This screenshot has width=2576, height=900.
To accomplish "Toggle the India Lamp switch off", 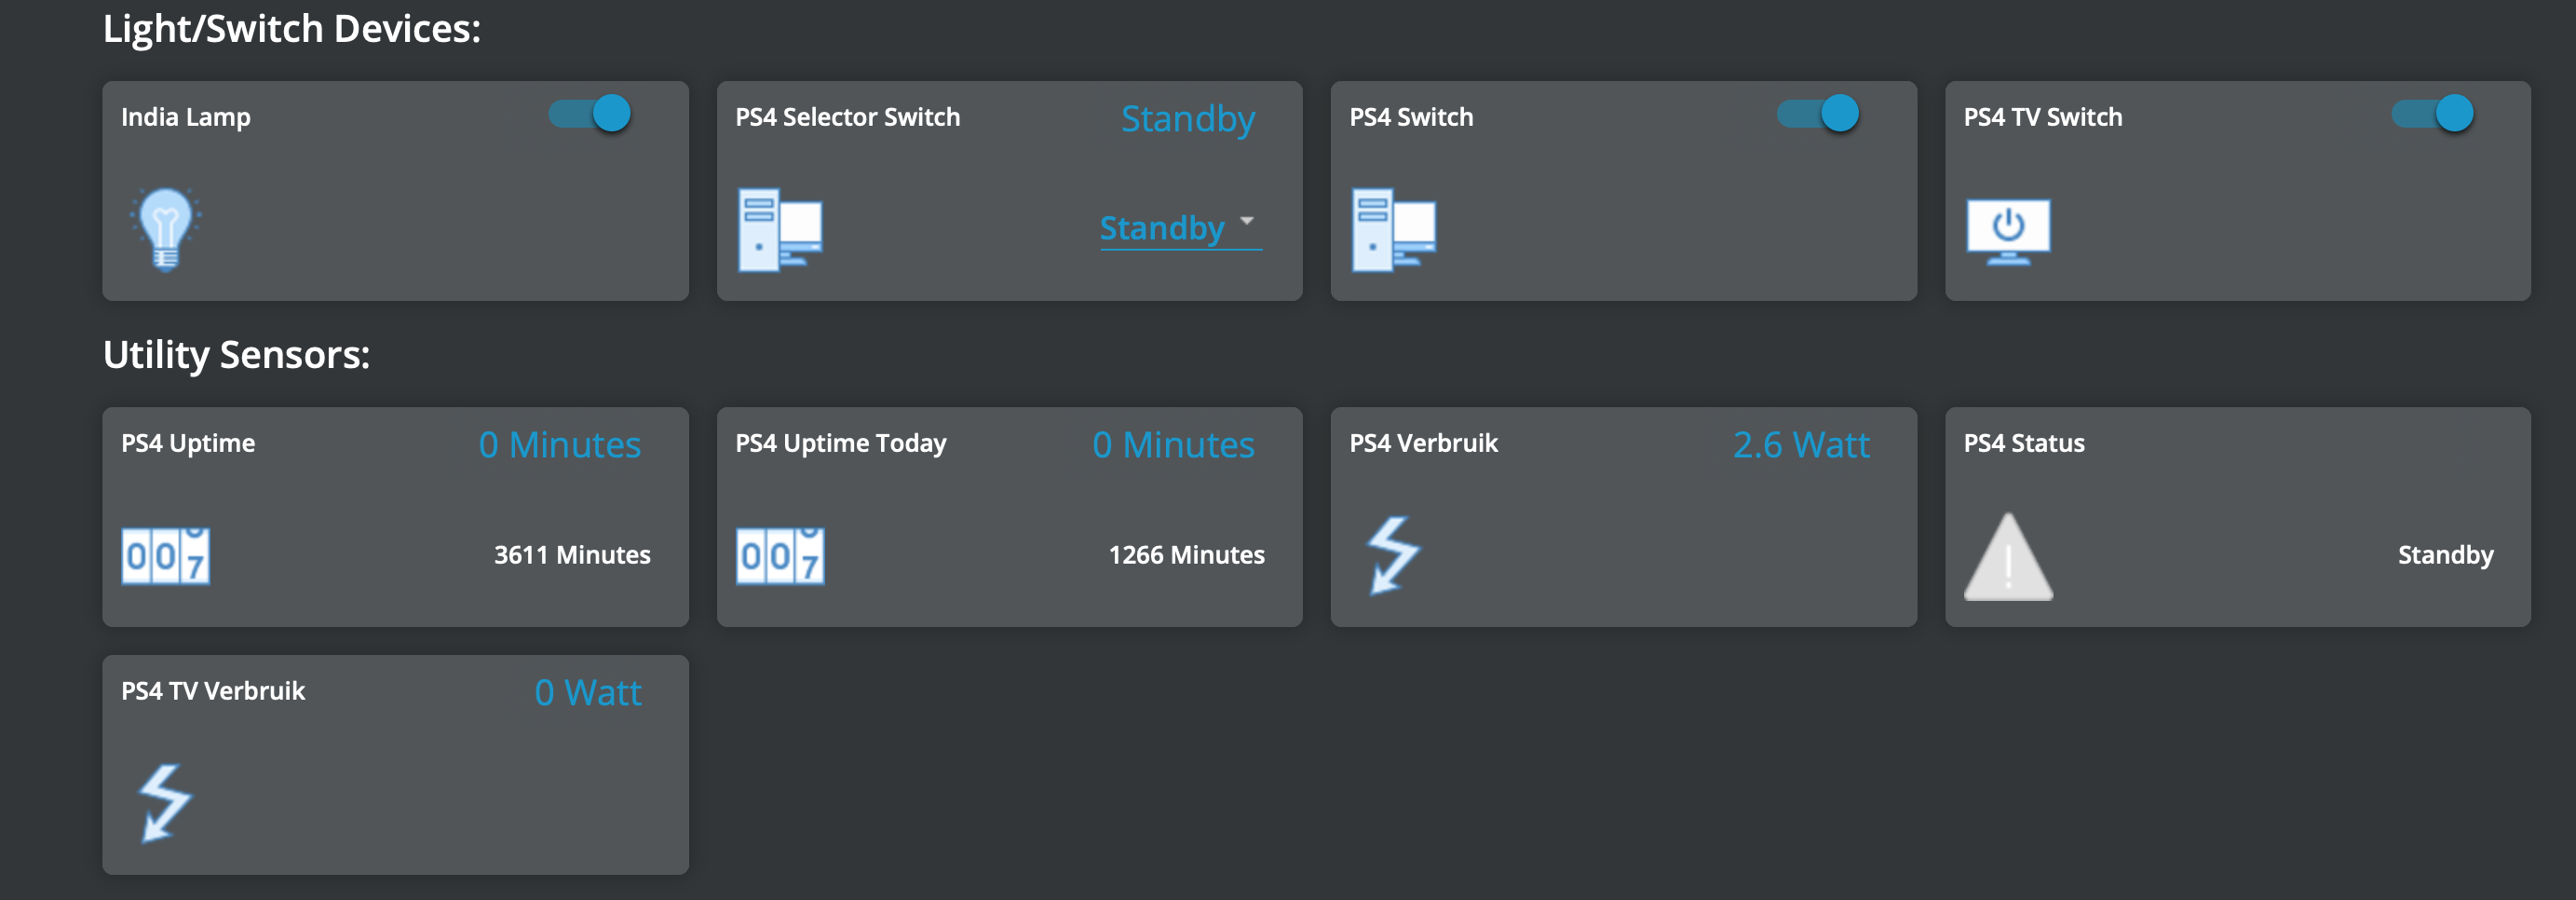I will click(590, 113).
